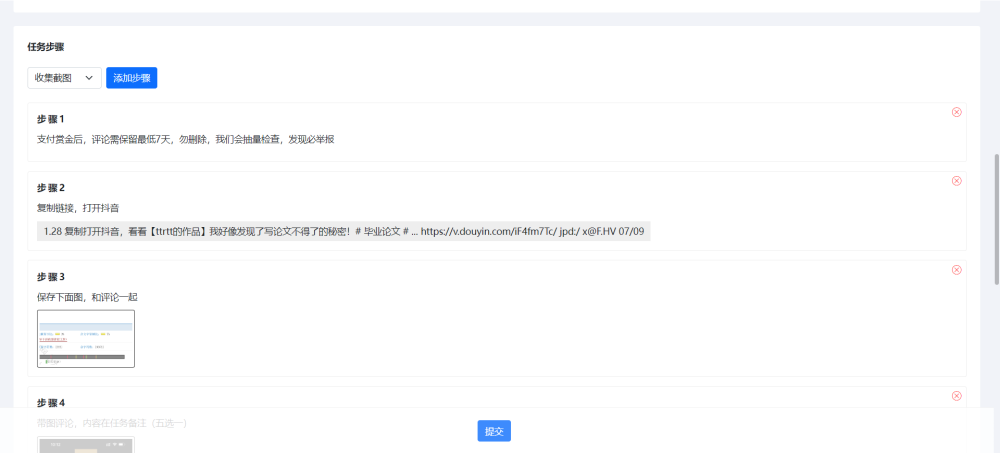Click the 步骤 4 title label
Image resolution: width=1000 pixels, height=453 pixels.
[50, 403]
